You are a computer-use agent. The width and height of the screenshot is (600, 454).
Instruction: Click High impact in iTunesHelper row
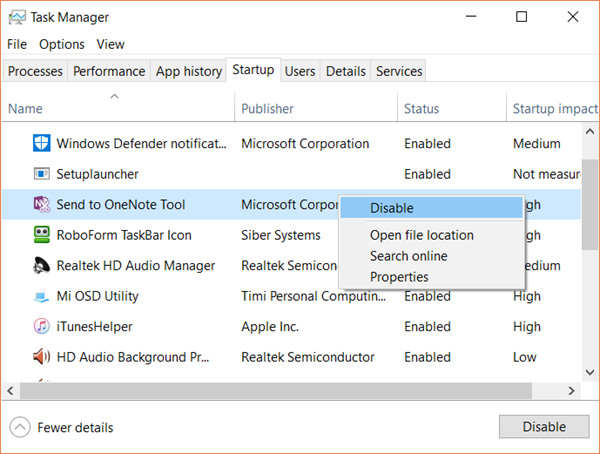(x=527, y=327)
